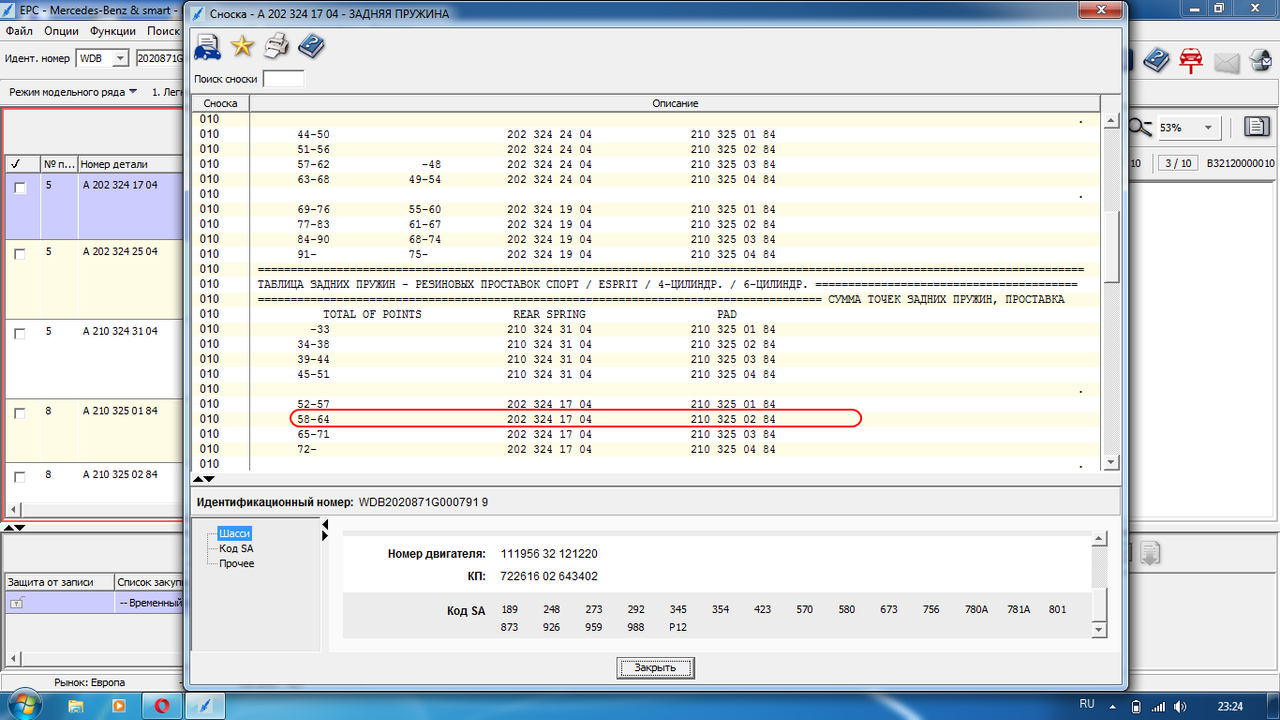
Task: Show hidden tray icons arrow
Action: [1114, 706]
